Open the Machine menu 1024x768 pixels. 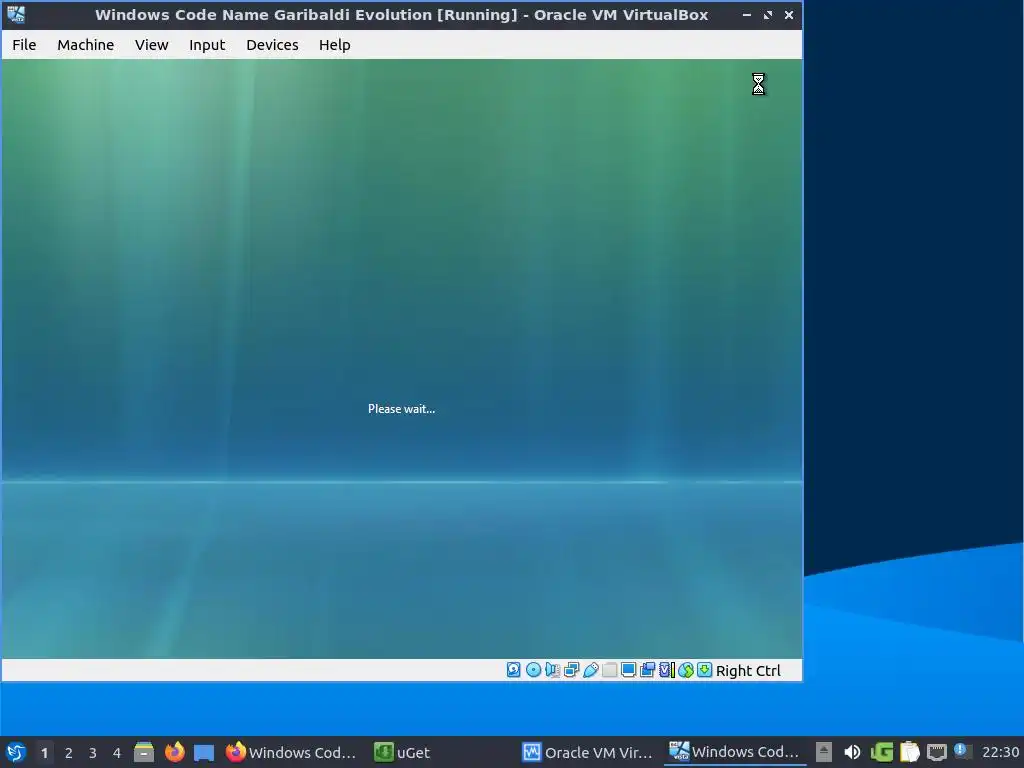[x=86, y=45]
